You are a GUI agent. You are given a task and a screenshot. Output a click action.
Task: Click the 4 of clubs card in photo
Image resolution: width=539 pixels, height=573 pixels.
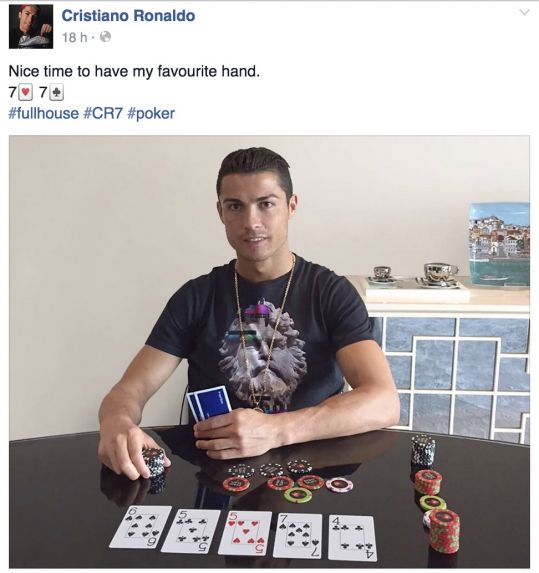point(353,538)
